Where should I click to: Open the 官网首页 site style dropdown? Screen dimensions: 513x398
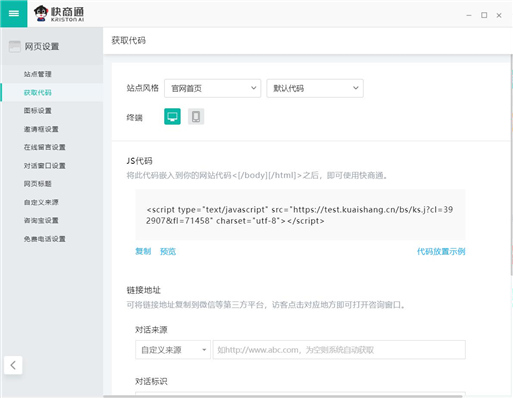[x=212, y=88]
